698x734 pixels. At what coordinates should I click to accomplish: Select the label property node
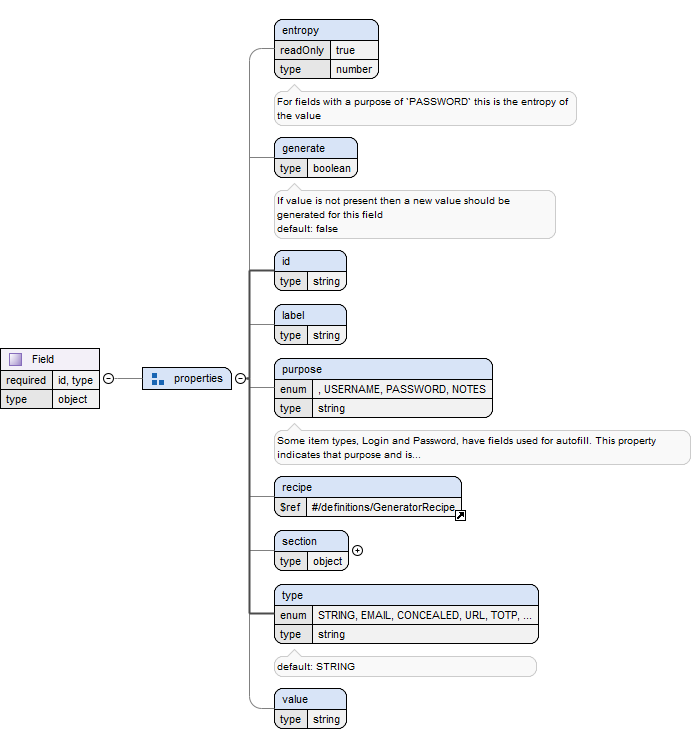point(310,315)
